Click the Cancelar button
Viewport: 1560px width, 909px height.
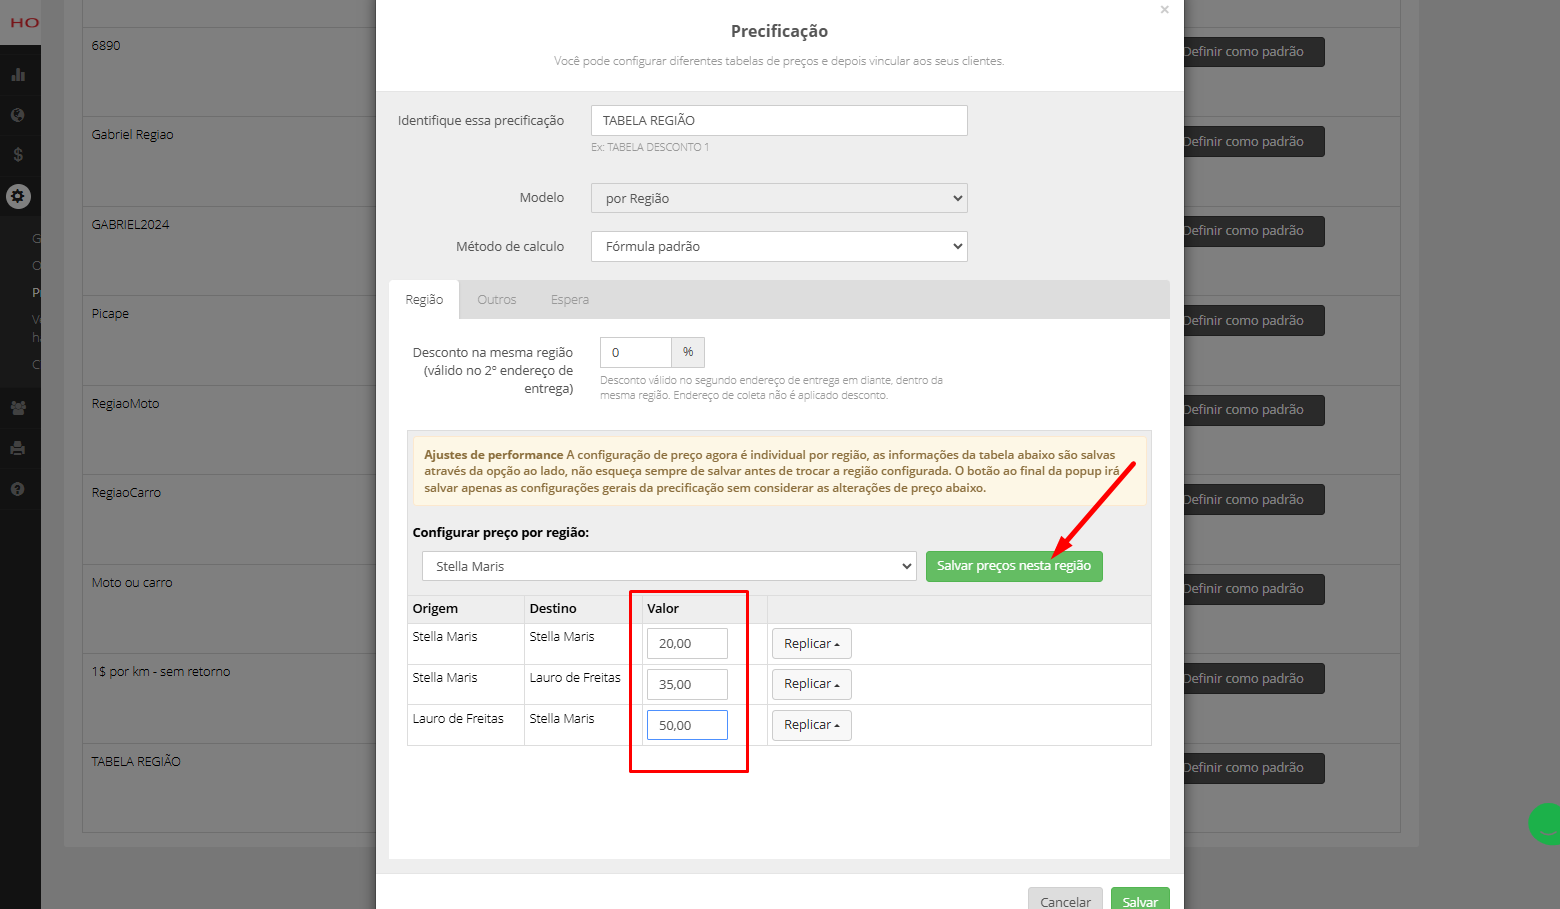click(x=1065, y=900)
